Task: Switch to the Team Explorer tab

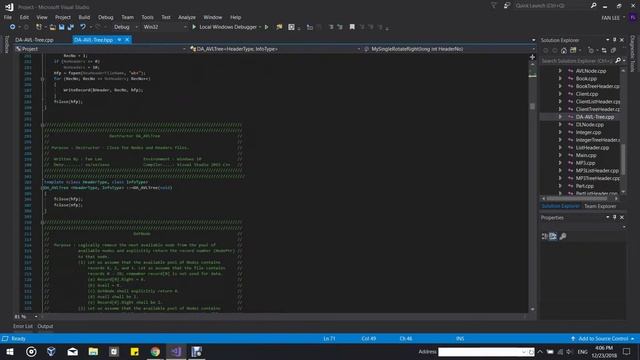Action: coord(600,206)
